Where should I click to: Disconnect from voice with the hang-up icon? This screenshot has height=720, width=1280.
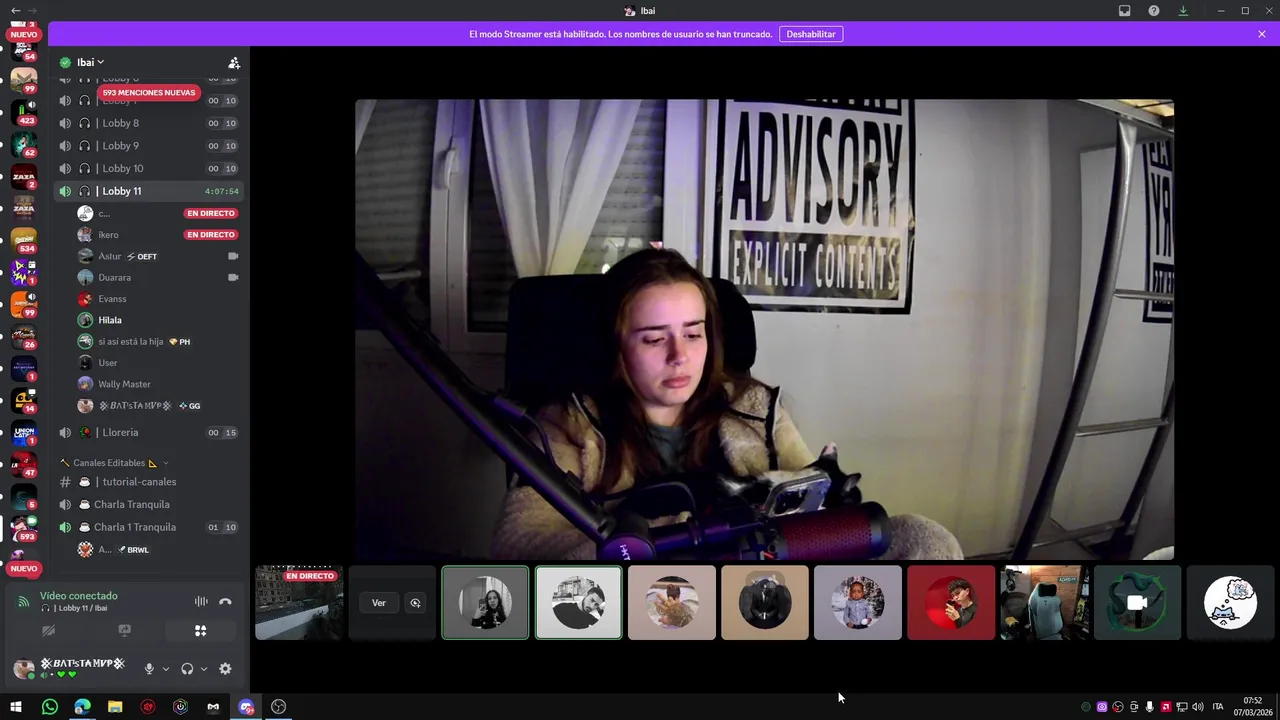225,601
